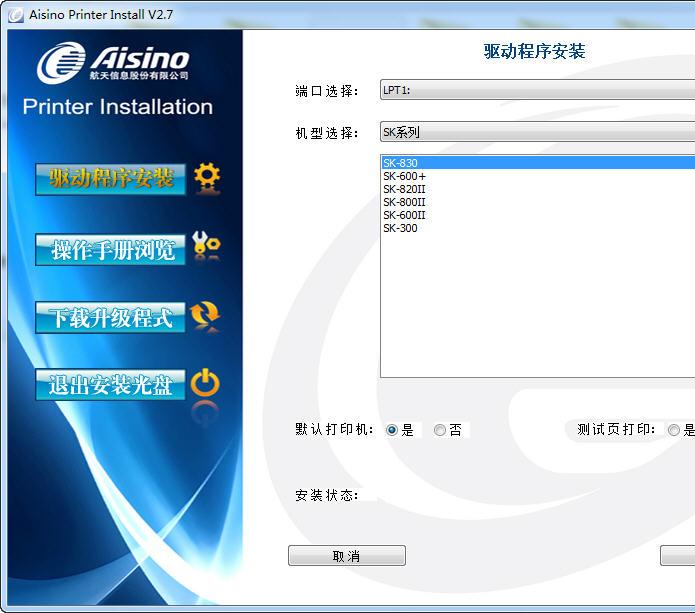Screen dimensions: 695x613
Task: Click the orange power icon for exit
Action: click(205, 382)
